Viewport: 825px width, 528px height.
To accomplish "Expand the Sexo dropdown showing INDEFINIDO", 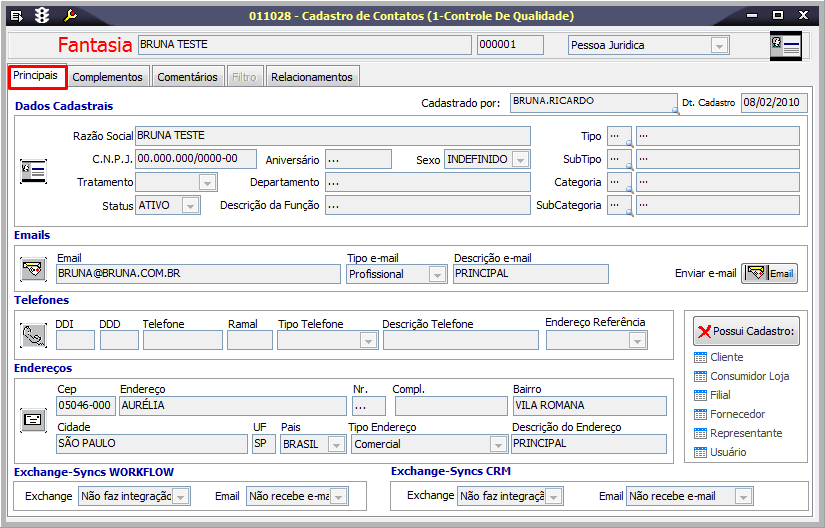I will coord(519,159).
